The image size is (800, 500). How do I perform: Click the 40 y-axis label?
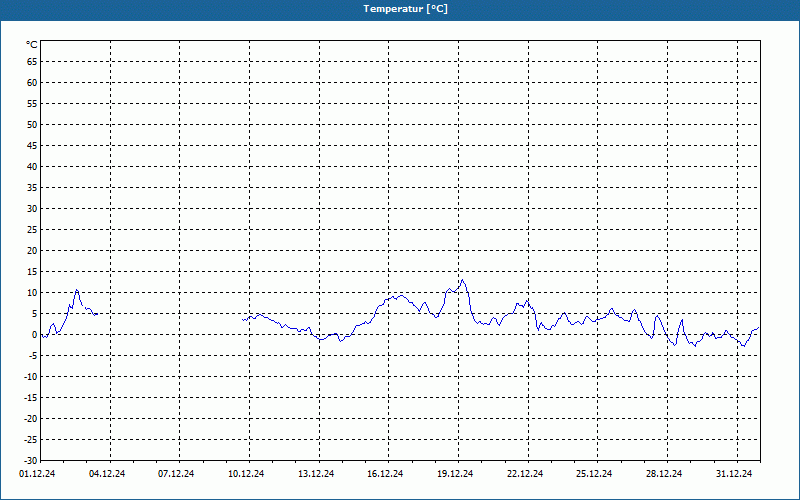32,167
